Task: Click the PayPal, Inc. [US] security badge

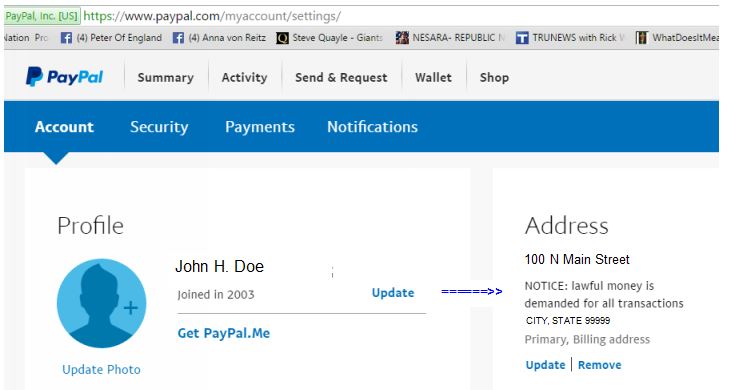Action: pyautogui.click(x=42, y=16)
